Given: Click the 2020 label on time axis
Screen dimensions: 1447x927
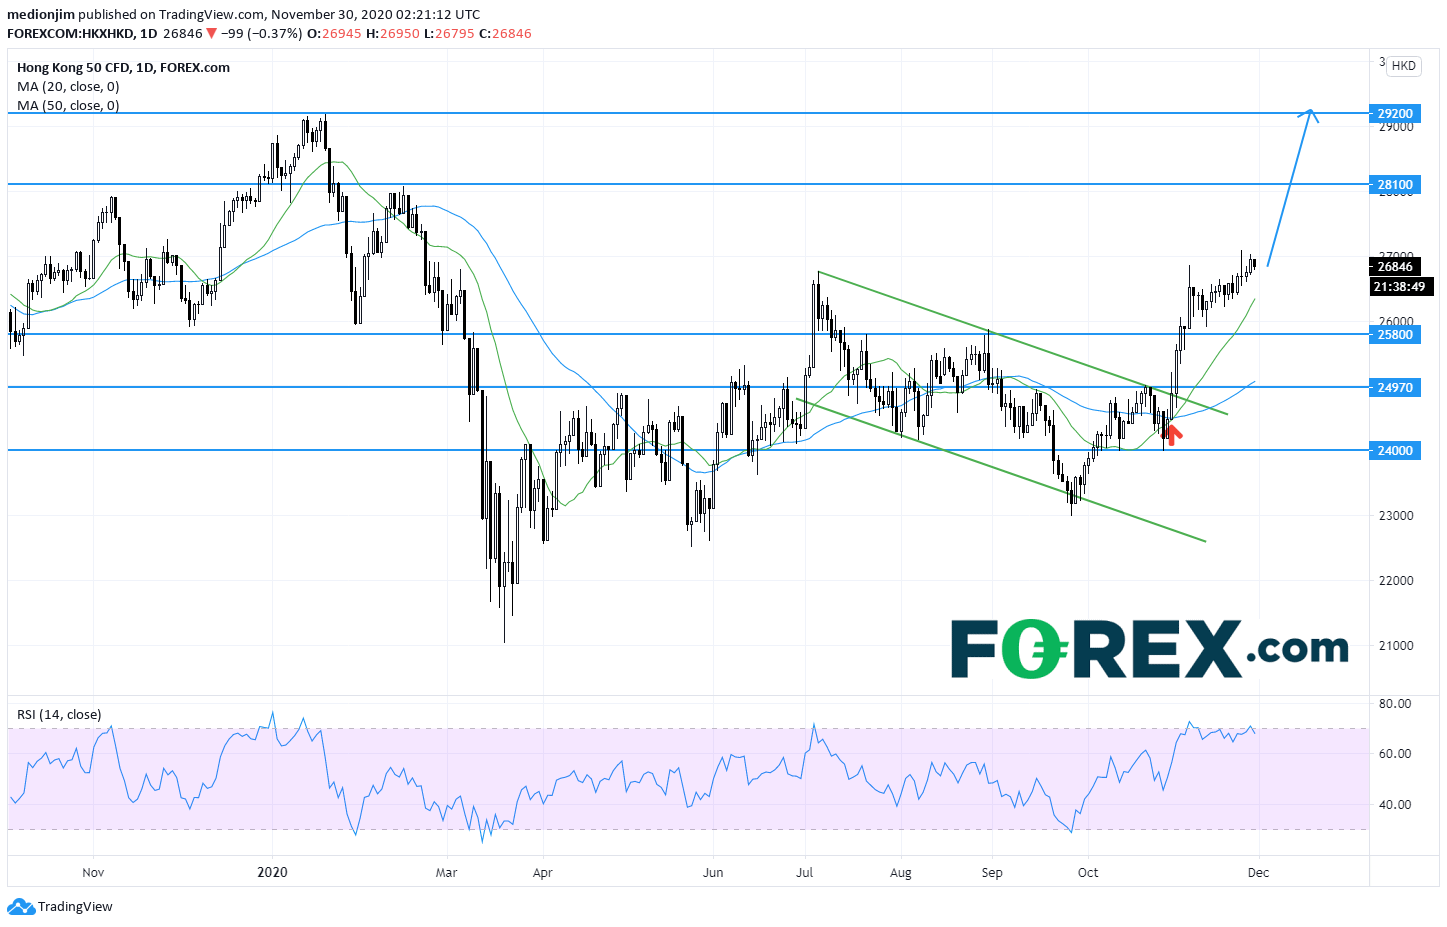Looking at the screenshot, I should point(272,872).
